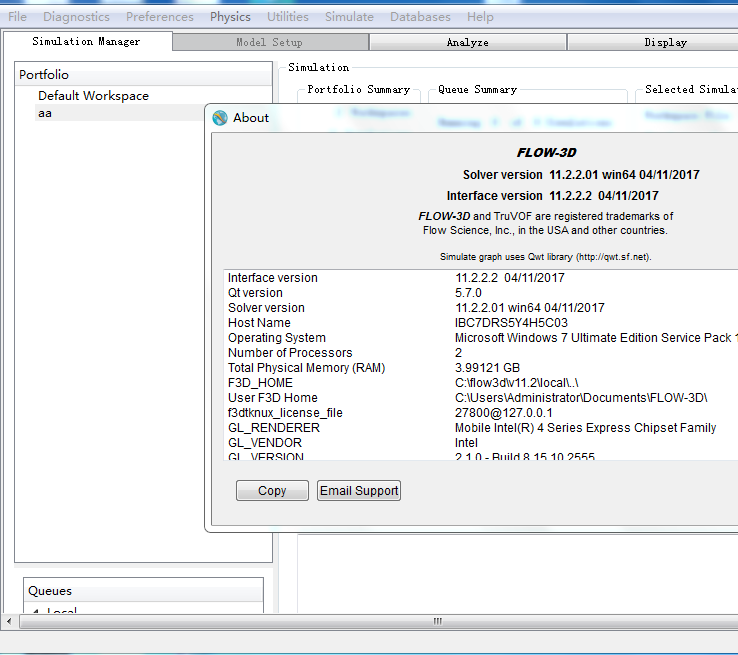Click the horizontal scrollbar left arrow
Screen dimensions: 738x655
(x=9, y=621)
